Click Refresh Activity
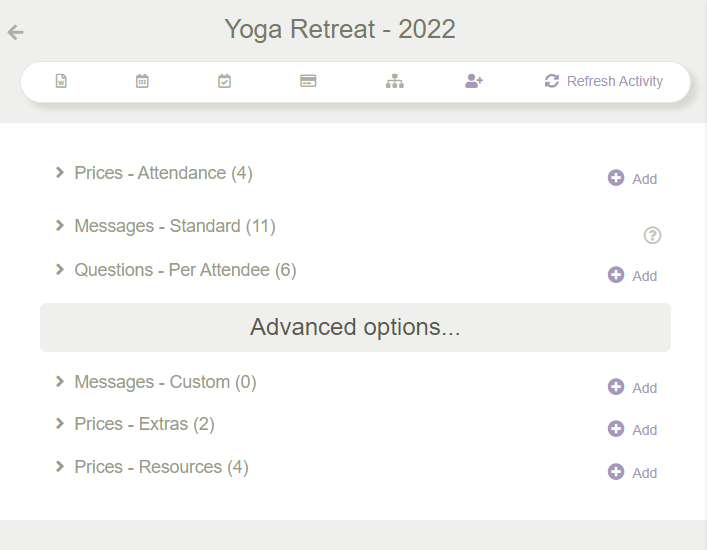Image resolution: width=707 pixels, height=550 pixels. (604, 81)
